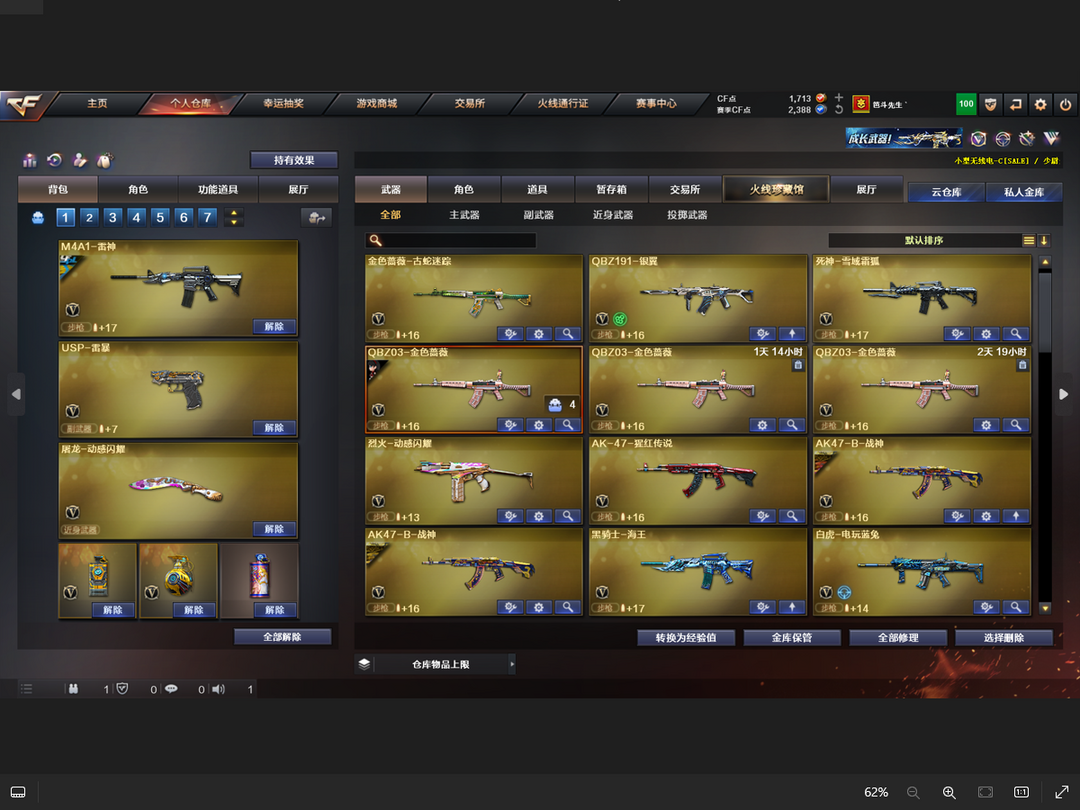
Task: Click the backpack share/export icon
Action: coord(317,218)
